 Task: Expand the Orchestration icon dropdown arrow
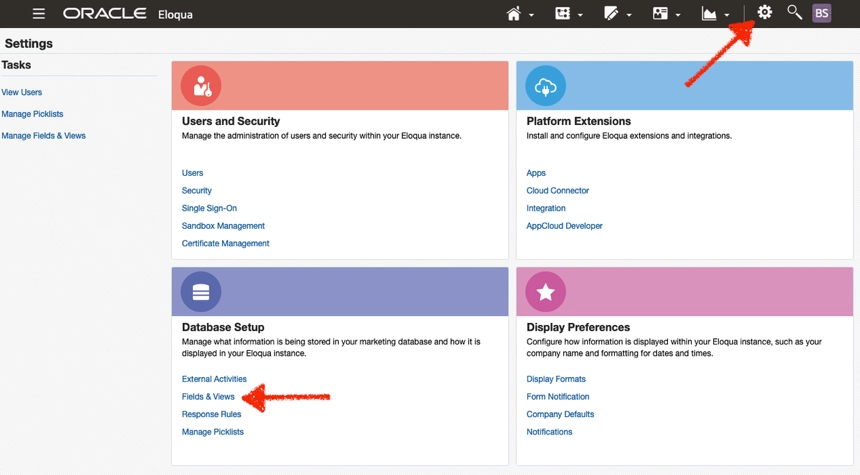tap(580, 15)
